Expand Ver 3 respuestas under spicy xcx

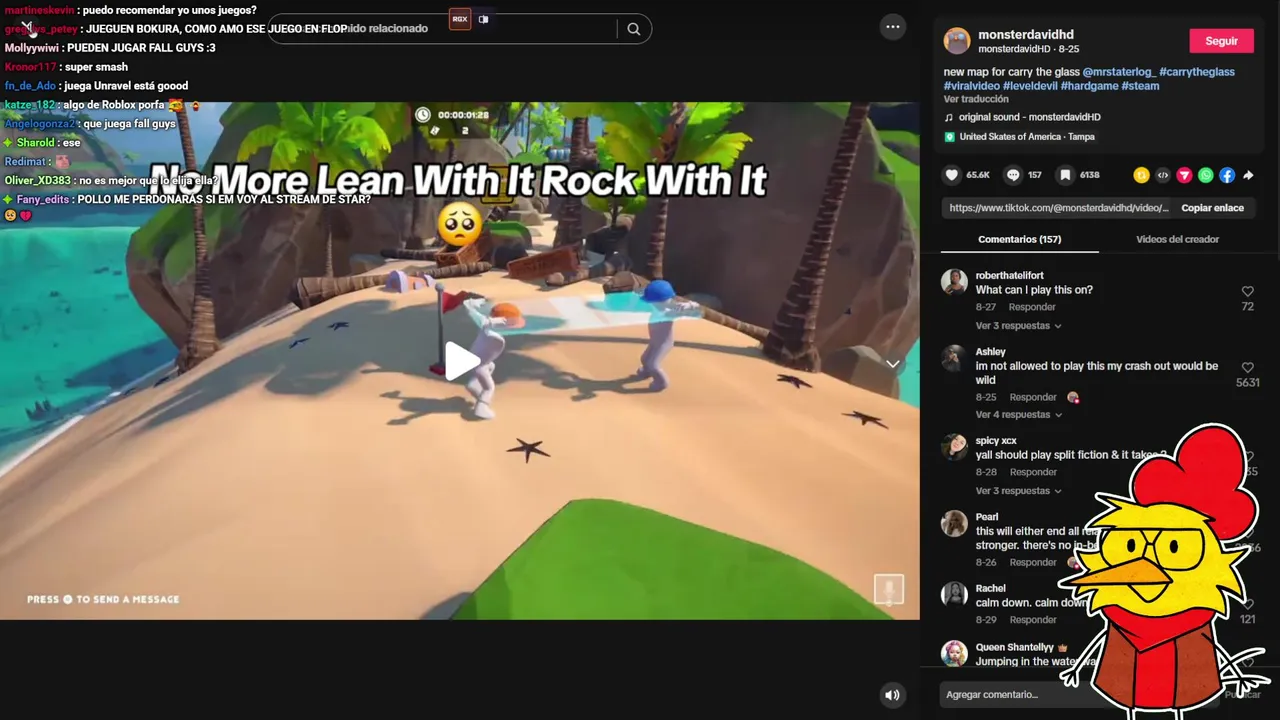(x=1018, y=491)
